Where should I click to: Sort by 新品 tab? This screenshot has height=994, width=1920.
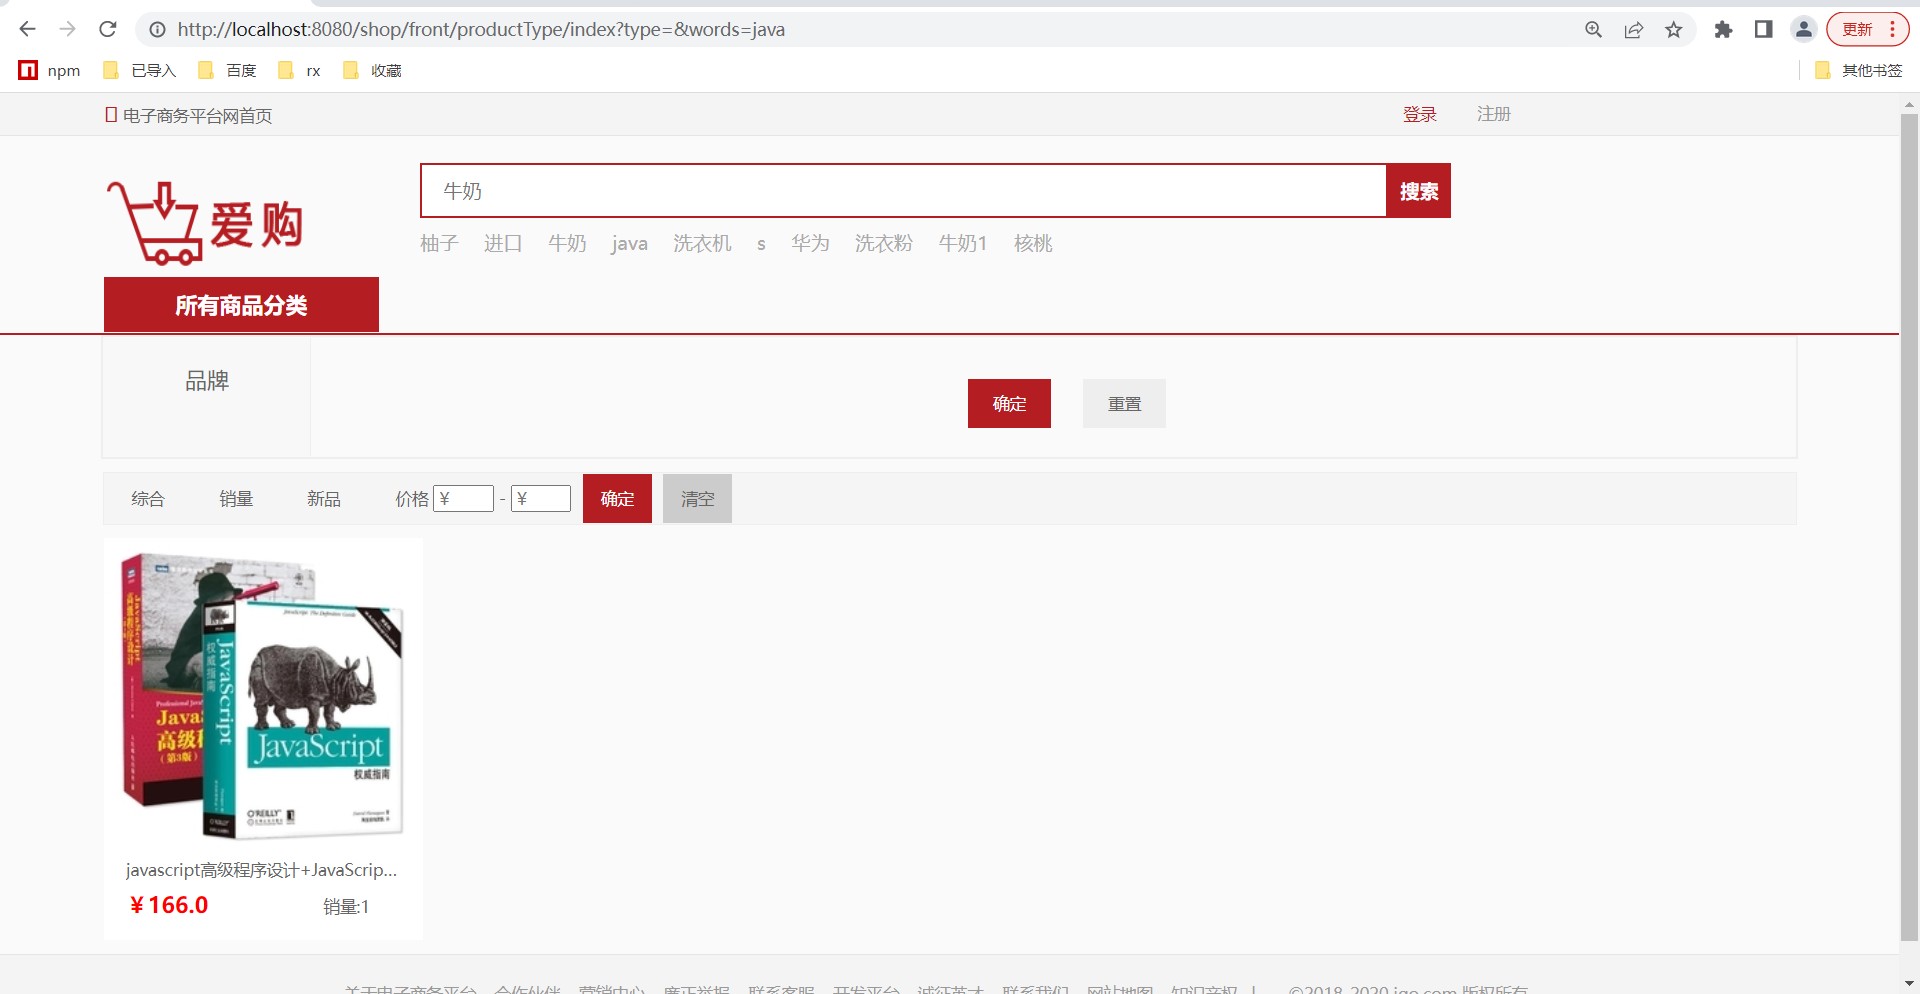point(324,498)
